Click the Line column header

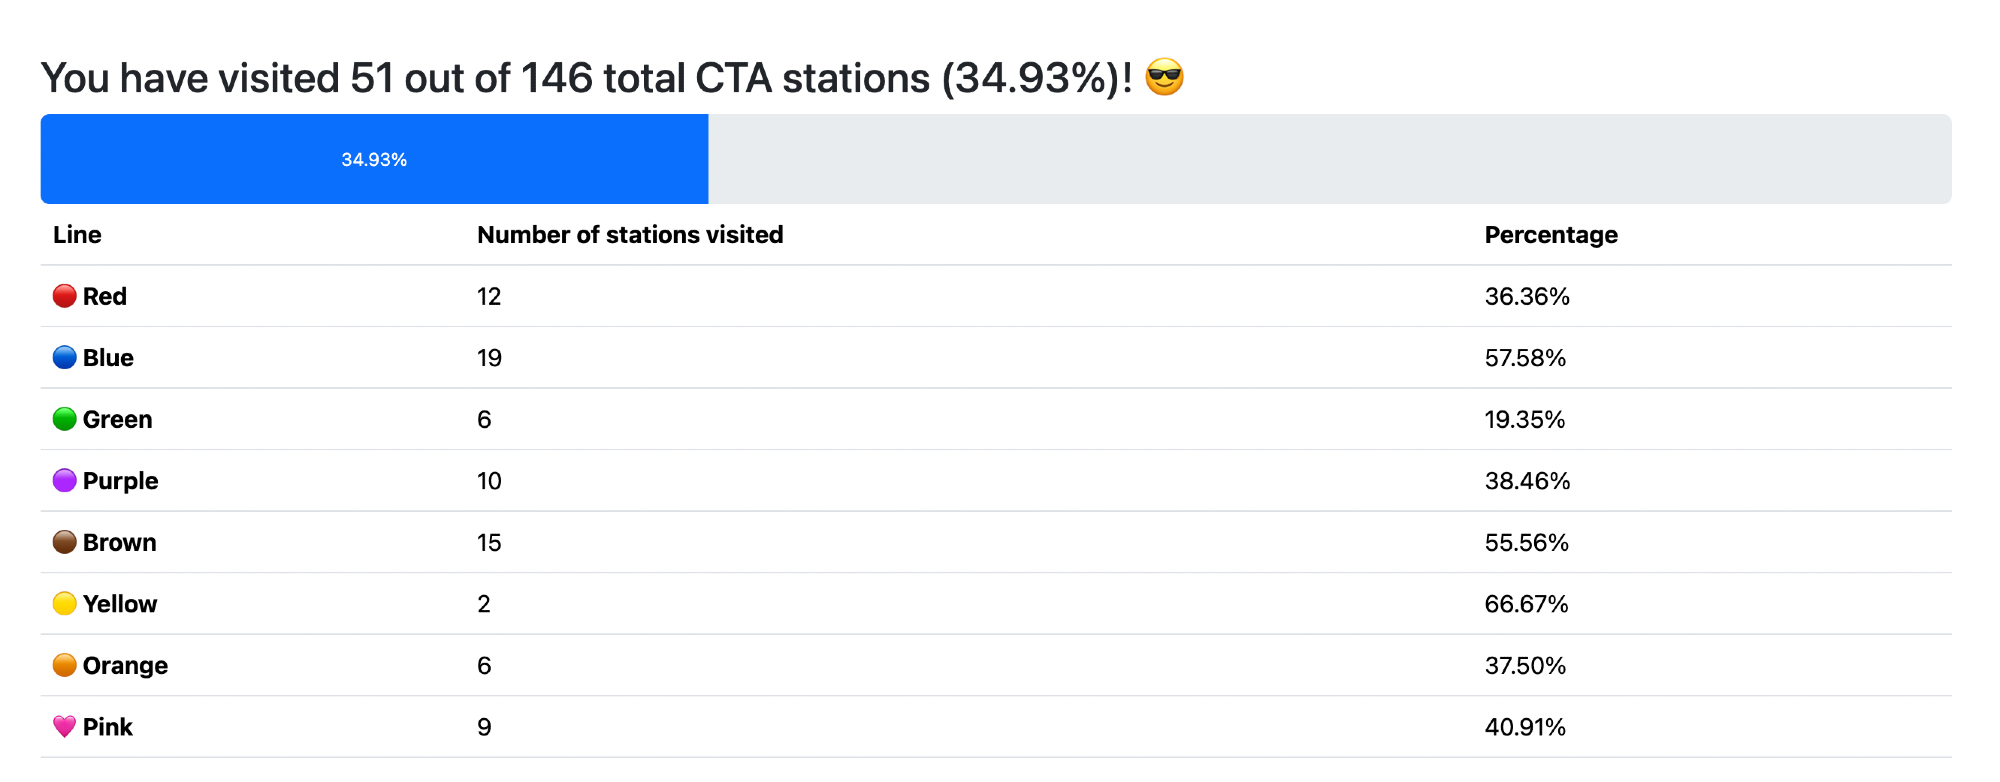[x=77, y=235]
